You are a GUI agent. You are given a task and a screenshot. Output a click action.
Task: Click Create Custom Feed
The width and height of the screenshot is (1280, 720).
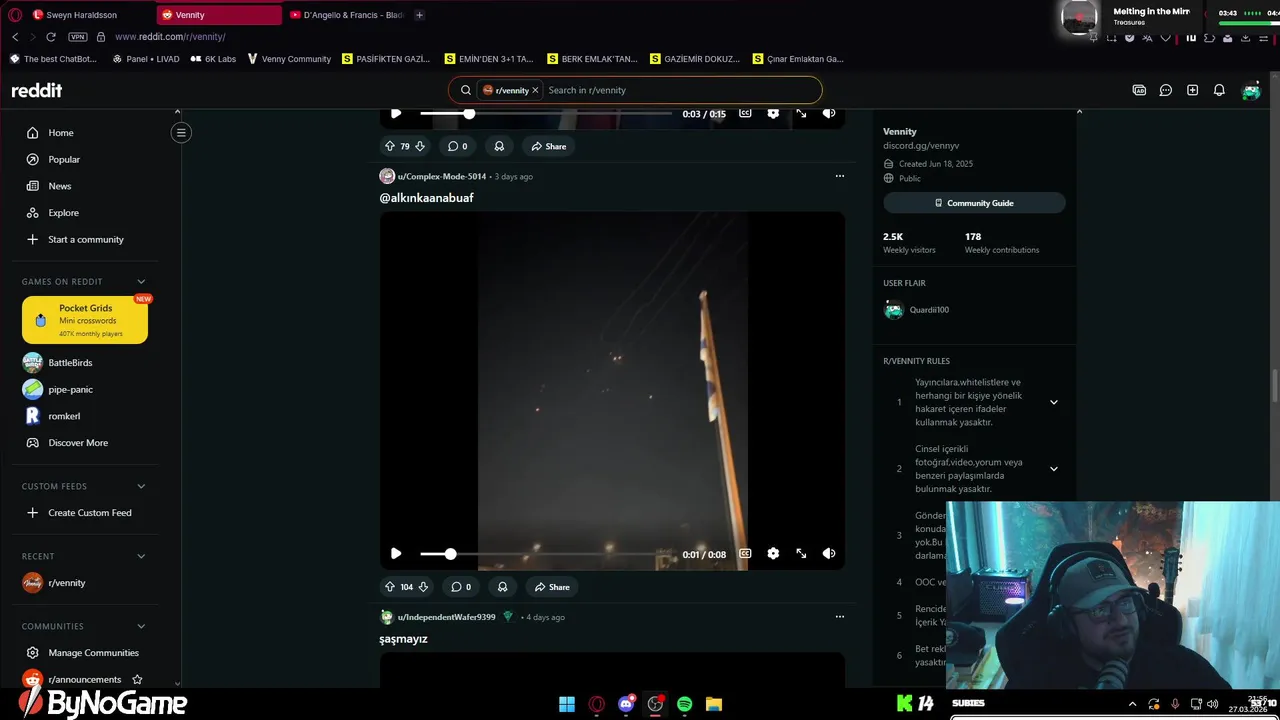[90, 513]
